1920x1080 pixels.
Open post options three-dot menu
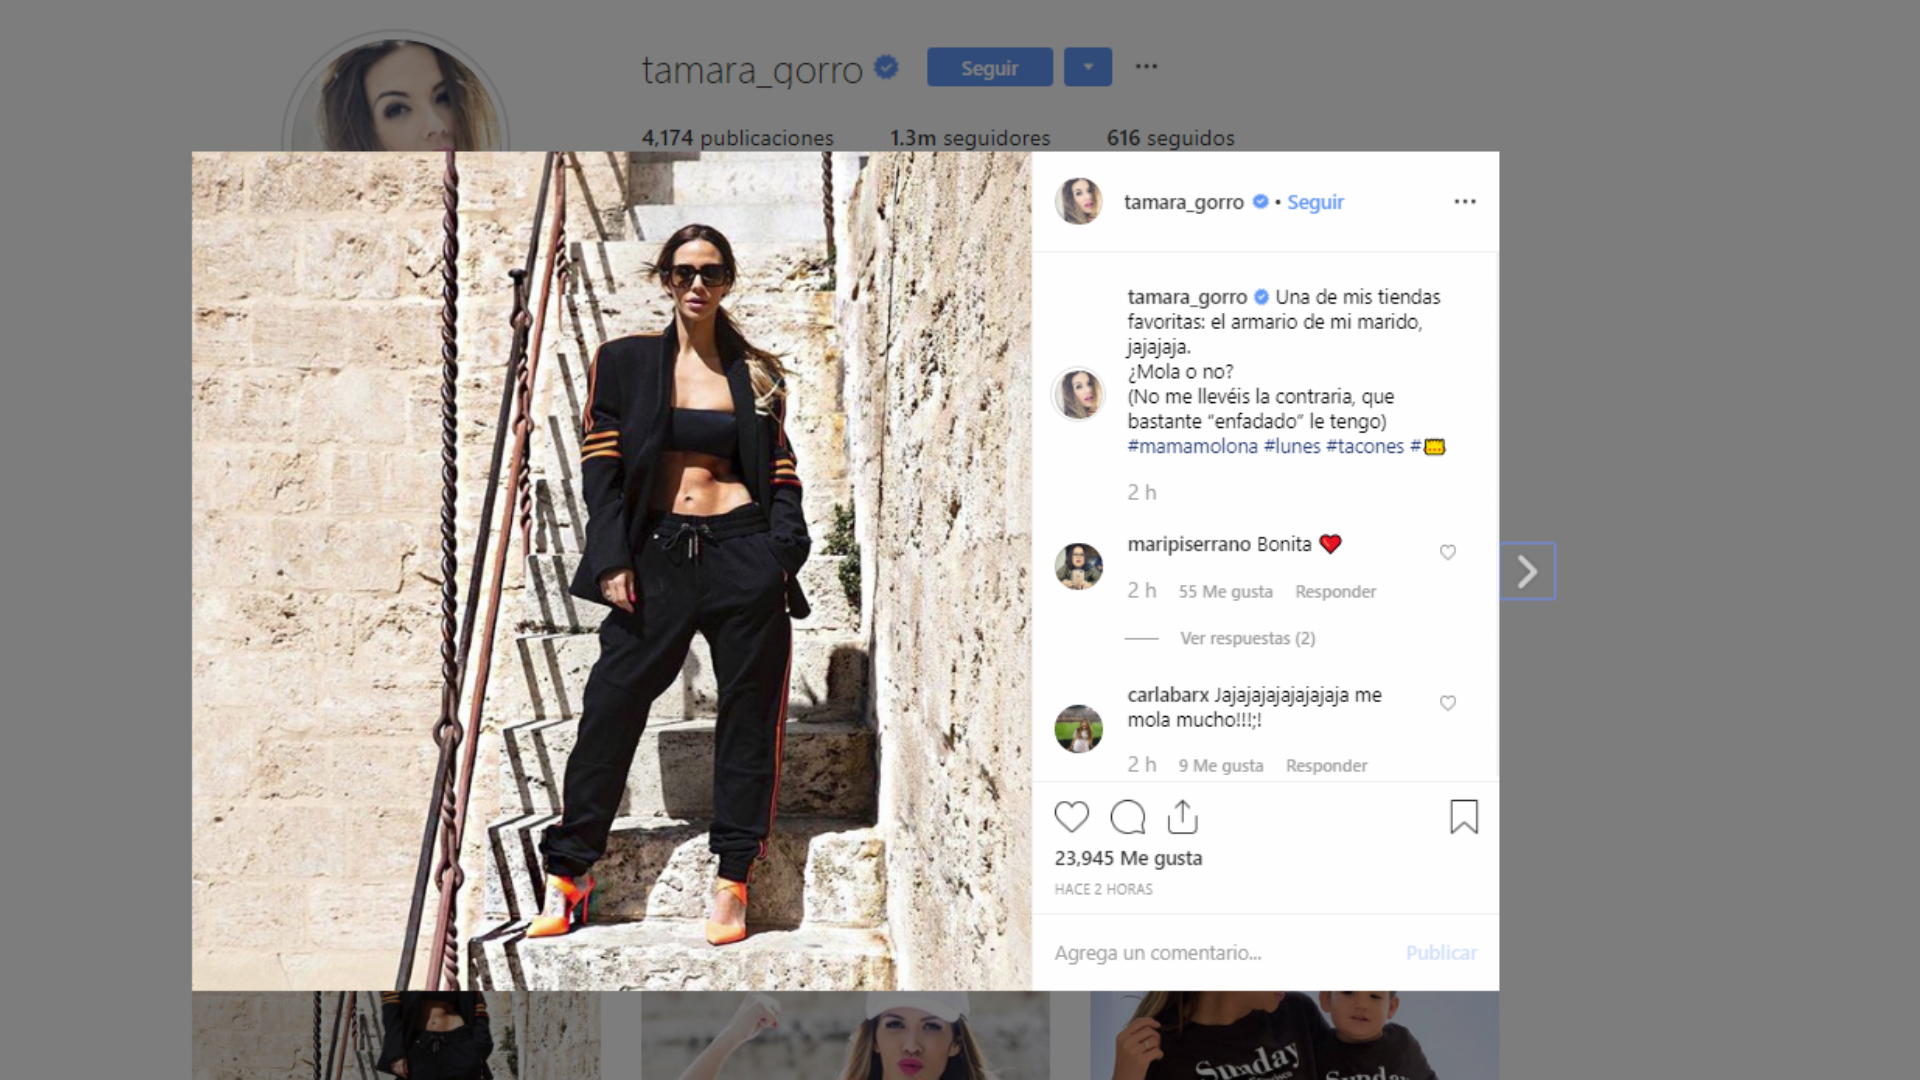click(1465, 202)
